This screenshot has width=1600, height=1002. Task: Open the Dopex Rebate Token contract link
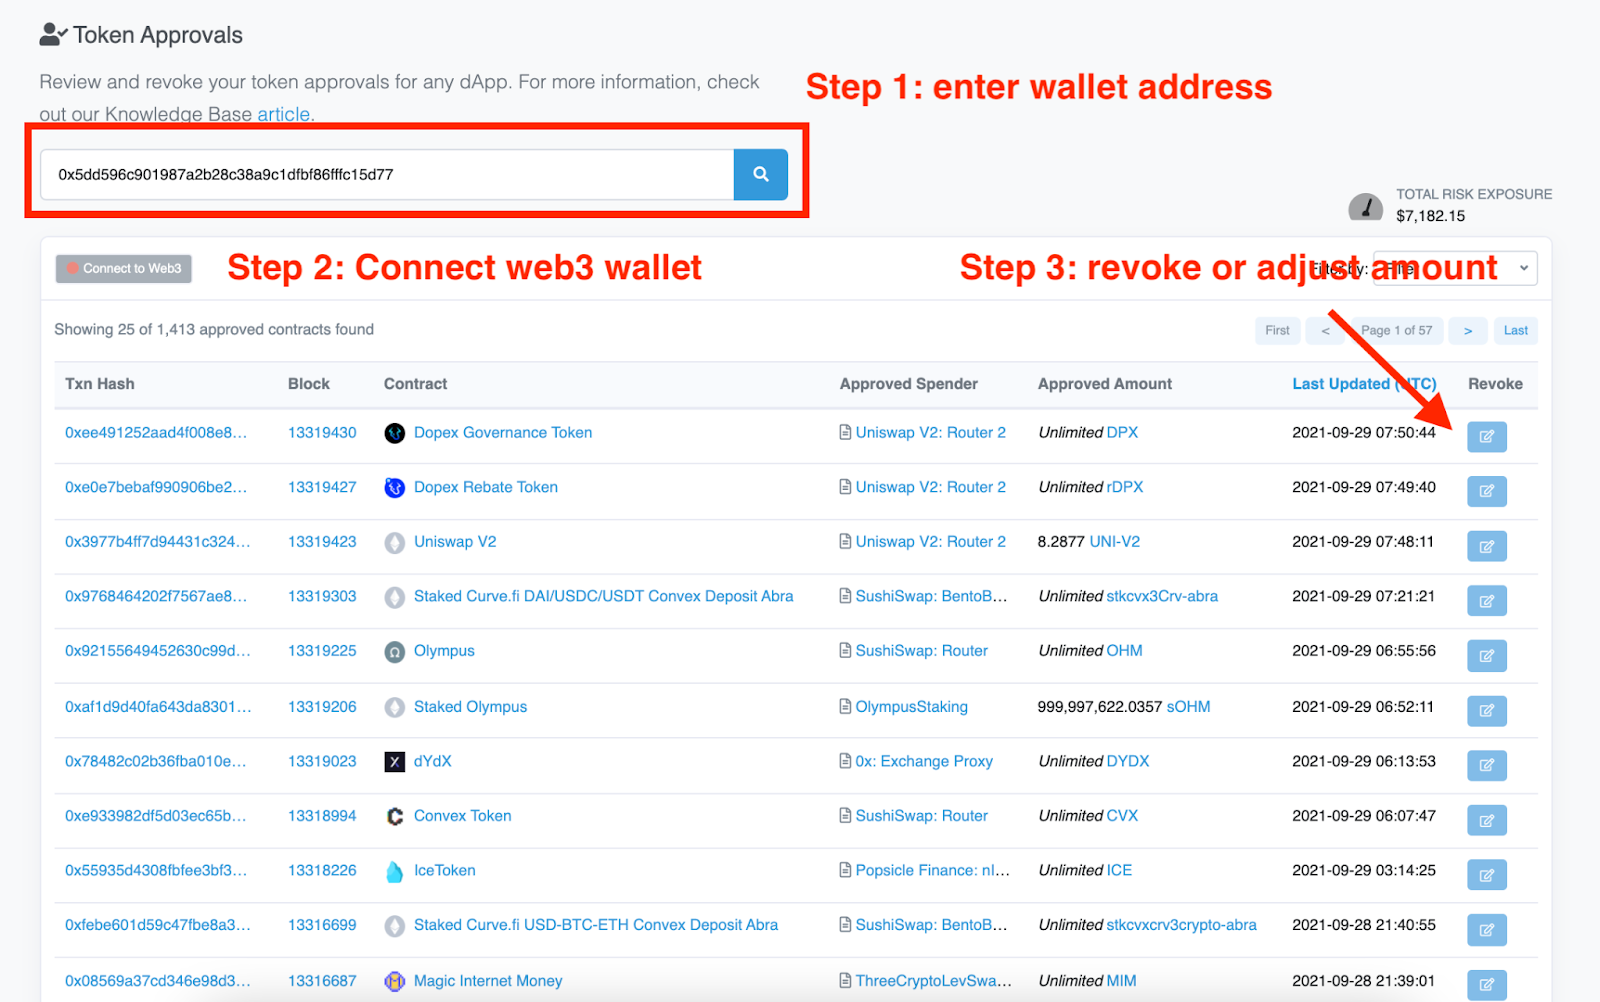point(486,488)
